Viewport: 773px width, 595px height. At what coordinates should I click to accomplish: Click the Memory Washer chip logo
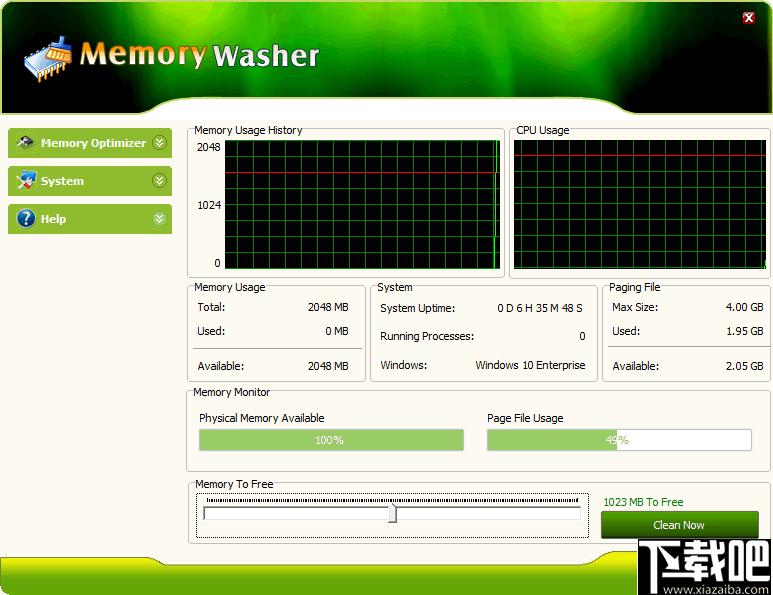tap(48, 58)
